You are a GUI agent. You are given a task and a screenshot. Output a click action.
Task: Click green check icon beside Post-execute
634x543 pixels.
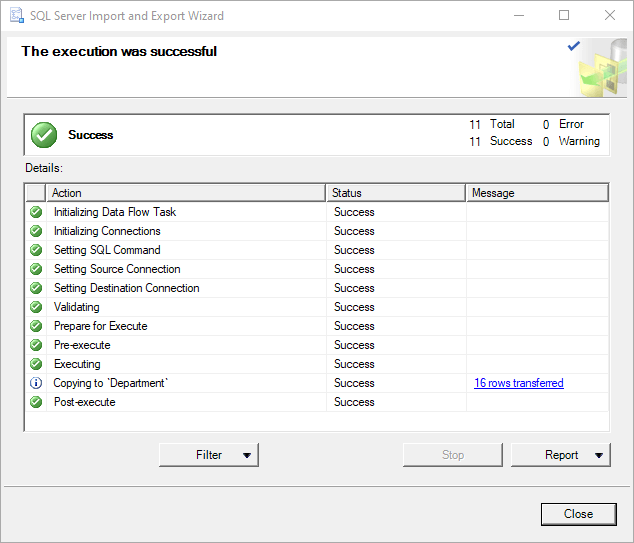tap(36, 402)
